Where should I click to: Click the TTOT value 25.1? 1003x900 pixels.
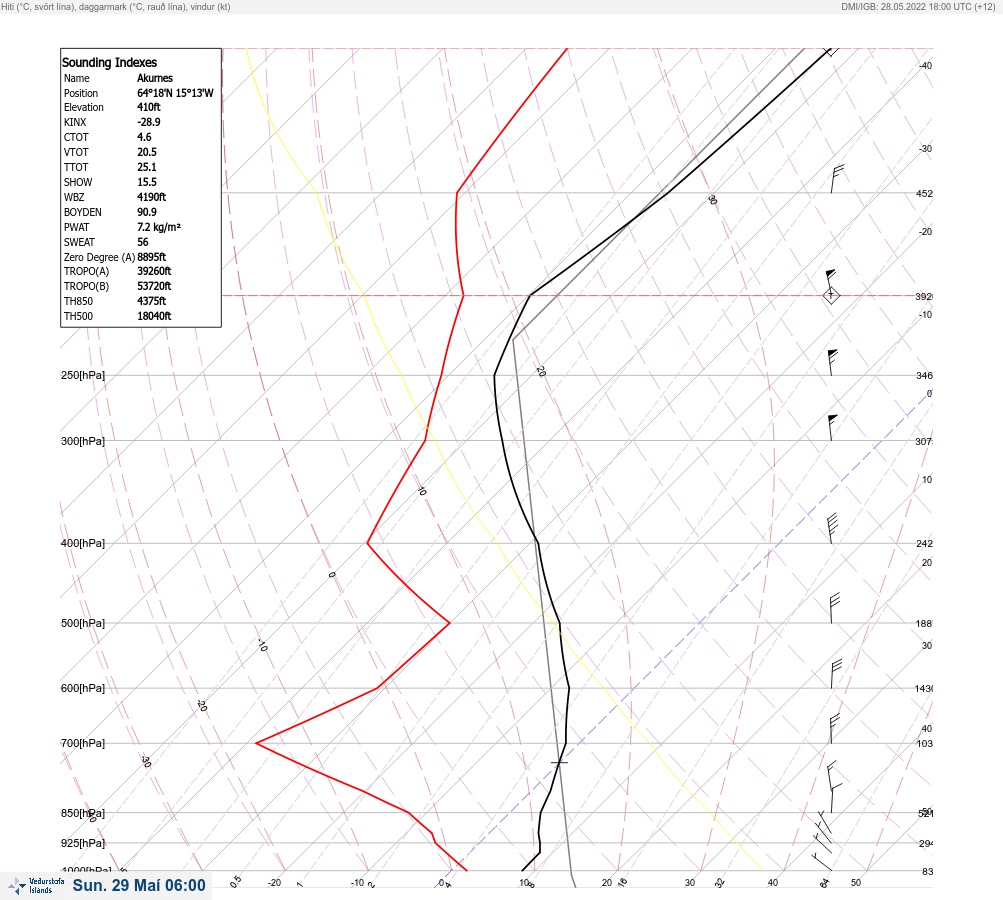click(x=146, y=167)
